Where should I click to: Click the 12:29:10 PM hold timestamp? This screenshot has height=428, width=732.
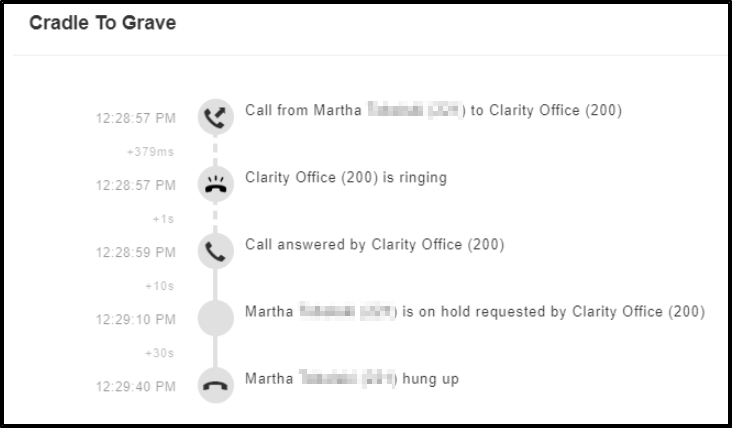(x=136, y=320)
